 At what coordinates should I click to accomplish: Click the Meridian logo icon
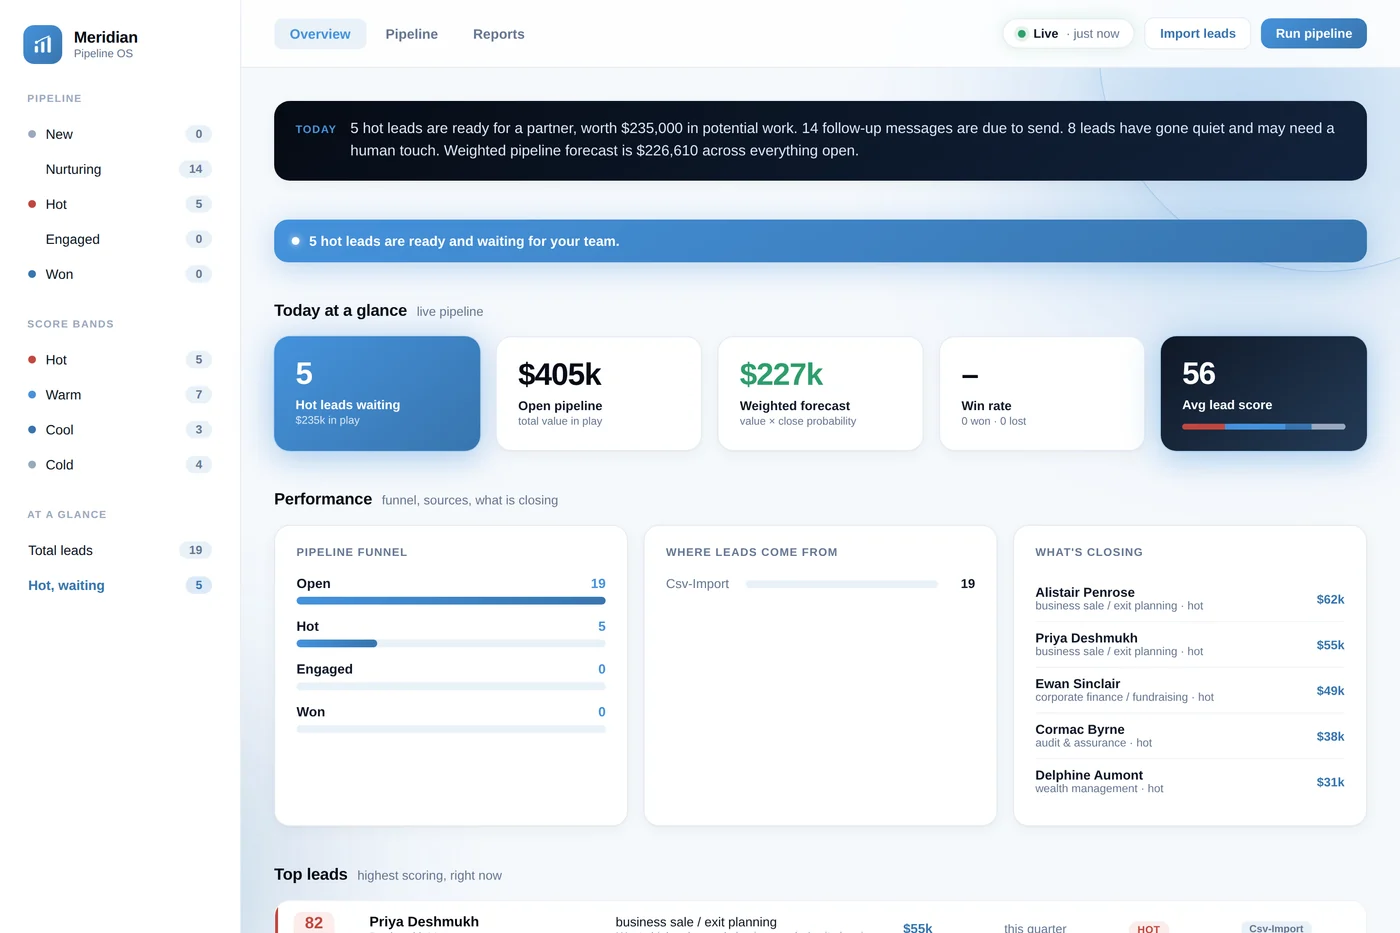tap(43, 45)
